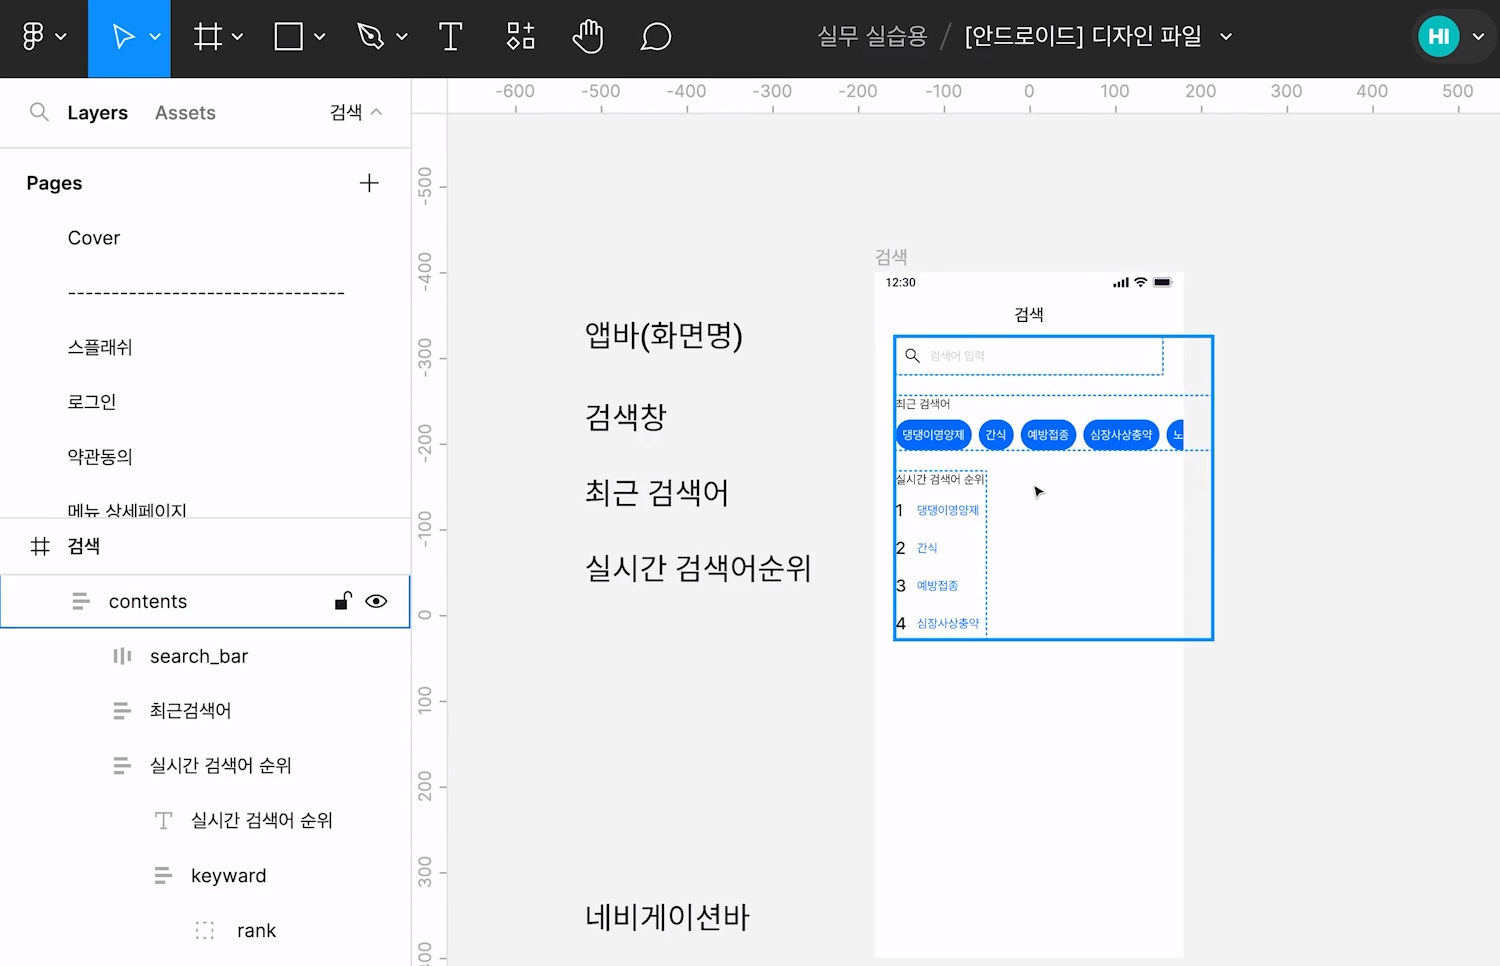Click the magnifier icon in canvas search field
Viewport: 1500px width, 966px height.
(x=912, y=356)
